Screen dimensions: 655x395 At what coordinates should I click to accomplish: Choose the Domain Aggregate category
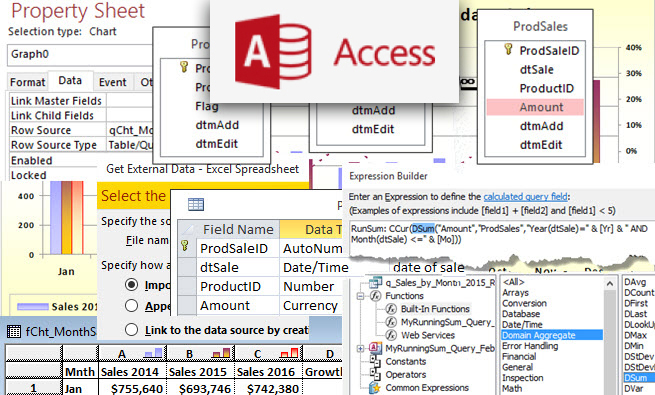click(x=551, y=335)
